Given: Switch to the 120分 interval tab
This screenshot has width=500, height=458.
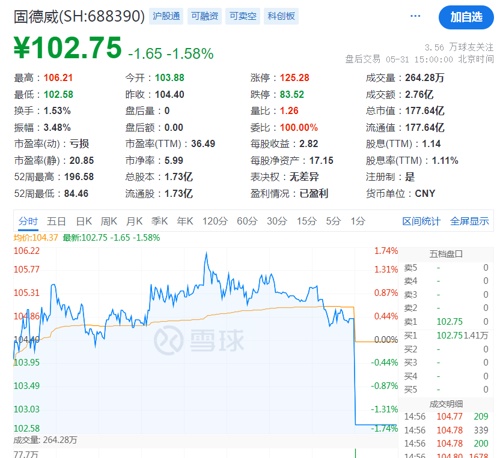Looking at the screenshot, I should [215, 221].
